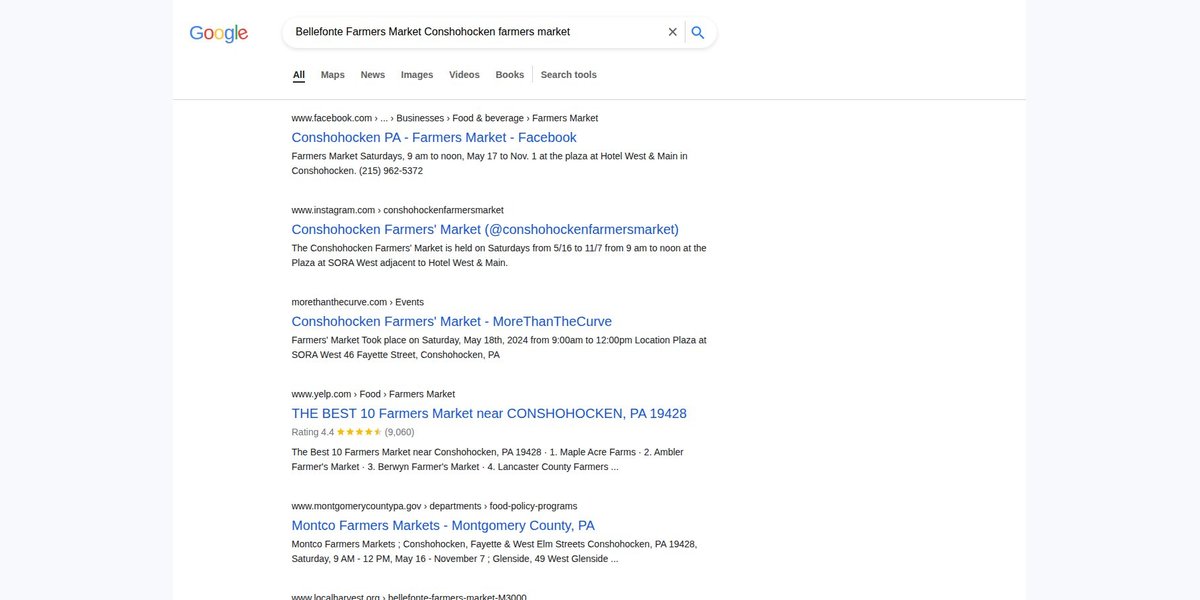Image resolution: width=1200 pixels, height=600 pixels.
Task: Click the www.montgomerycountypa.gov breadcrumb URL
Action: coord(434,506)
